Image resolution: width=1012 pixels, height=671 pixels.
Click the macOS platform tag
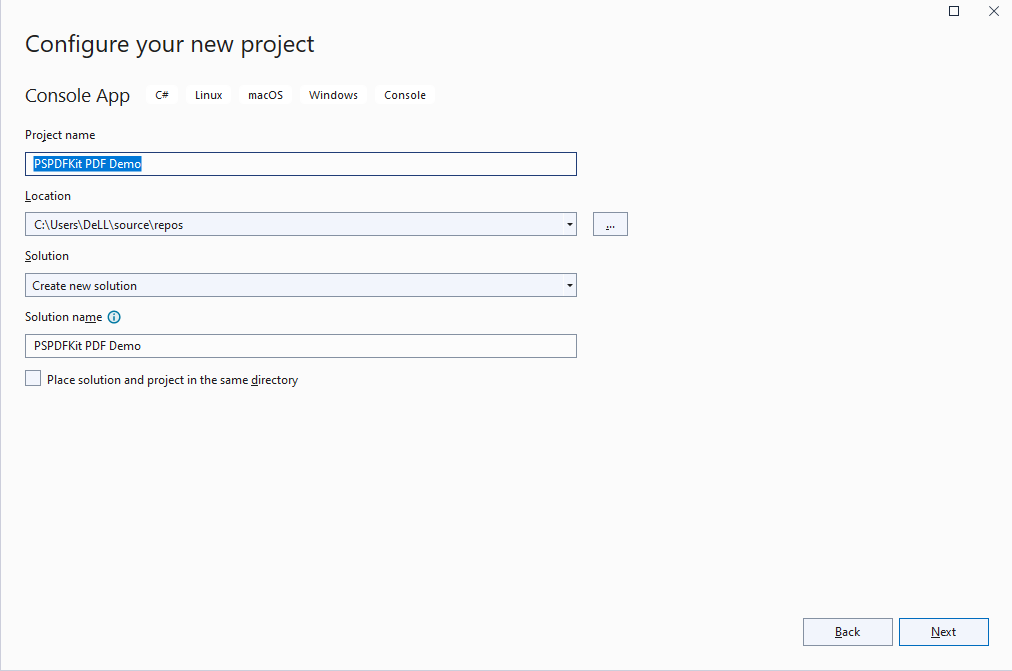click(x=265, y=95)
